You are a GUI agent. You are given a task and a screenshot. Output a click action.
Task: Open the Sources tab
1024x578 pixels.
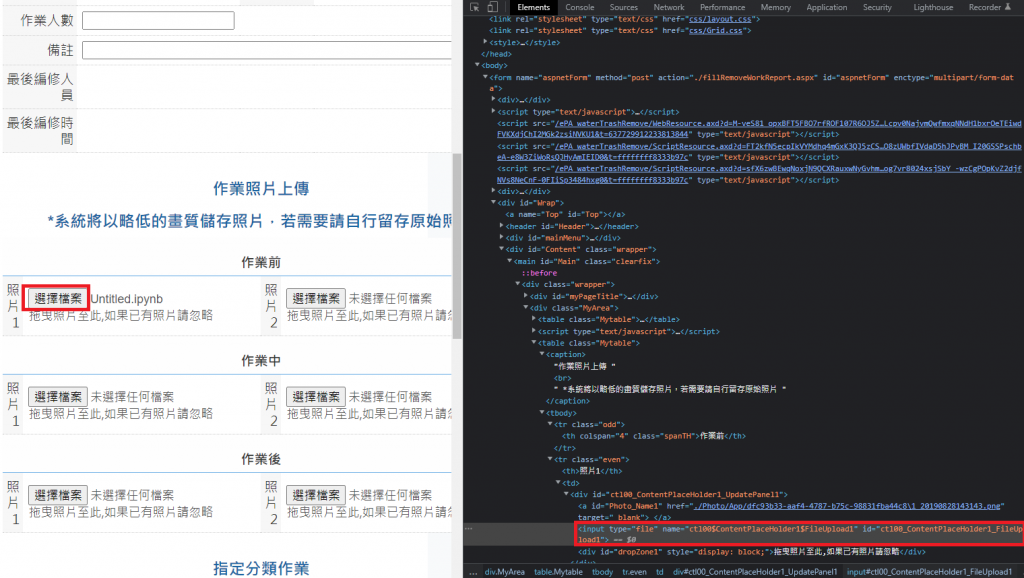(624, 7)
